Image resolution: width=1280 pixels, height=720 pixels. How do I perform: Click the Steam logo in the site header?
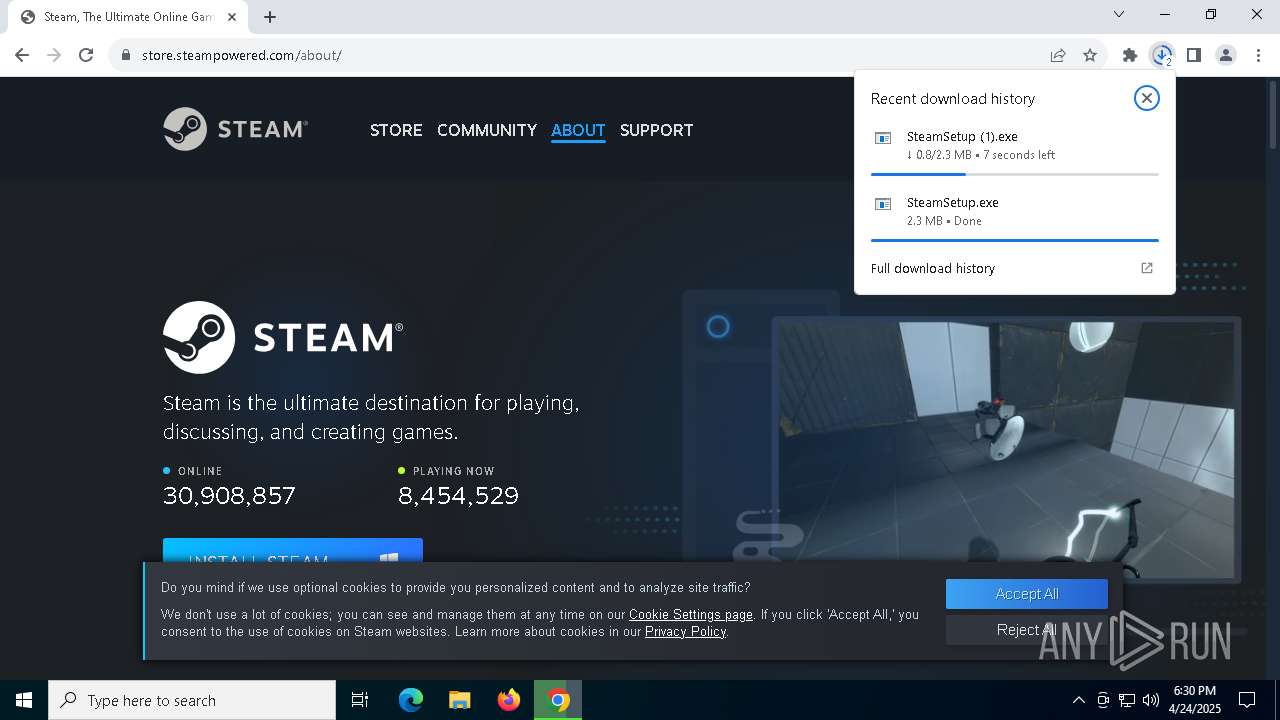pos(235,129)
